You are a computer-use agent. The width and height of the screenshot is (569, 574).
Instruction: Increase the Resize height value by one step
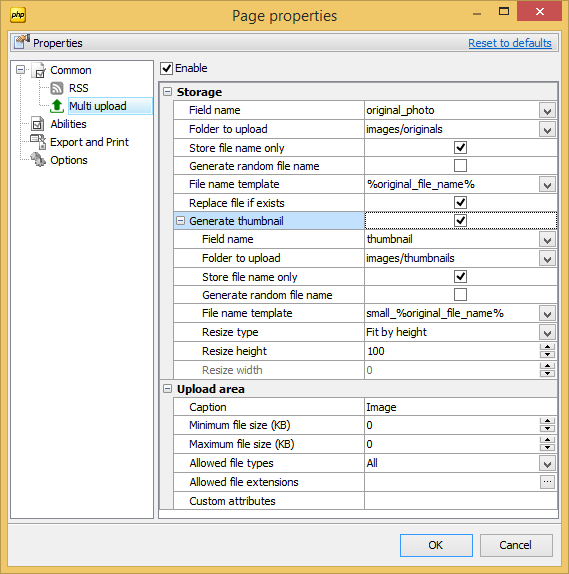(547, 347)
